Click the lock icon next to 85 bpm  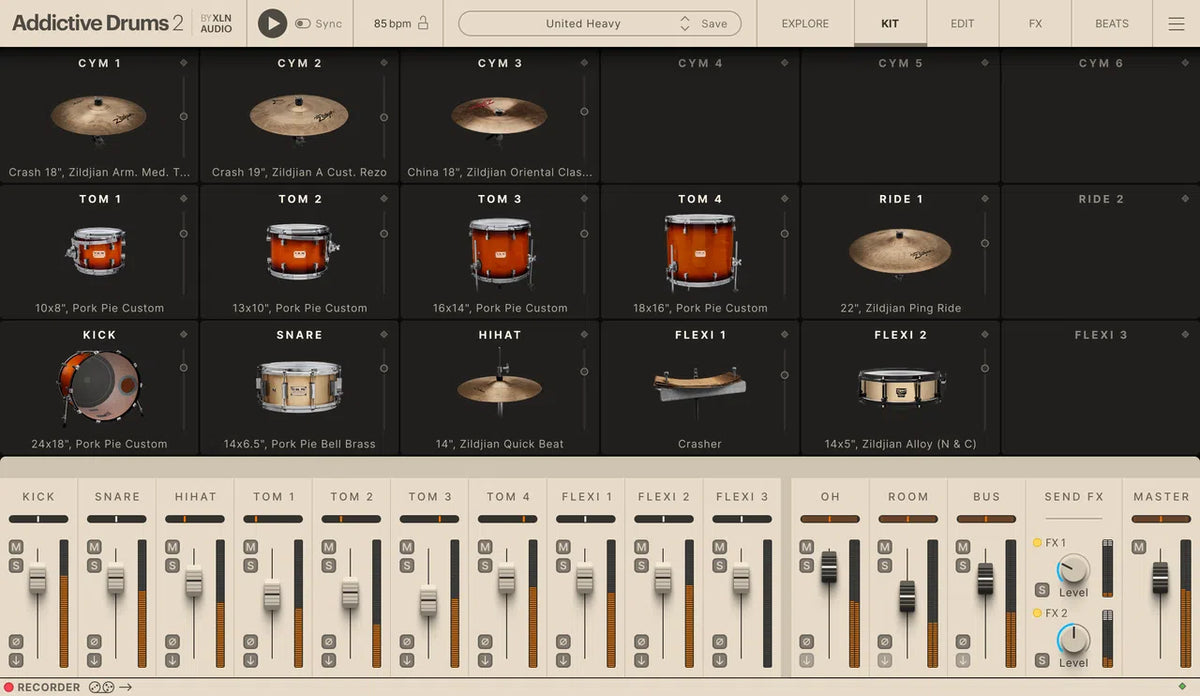(x=423, y=23)
